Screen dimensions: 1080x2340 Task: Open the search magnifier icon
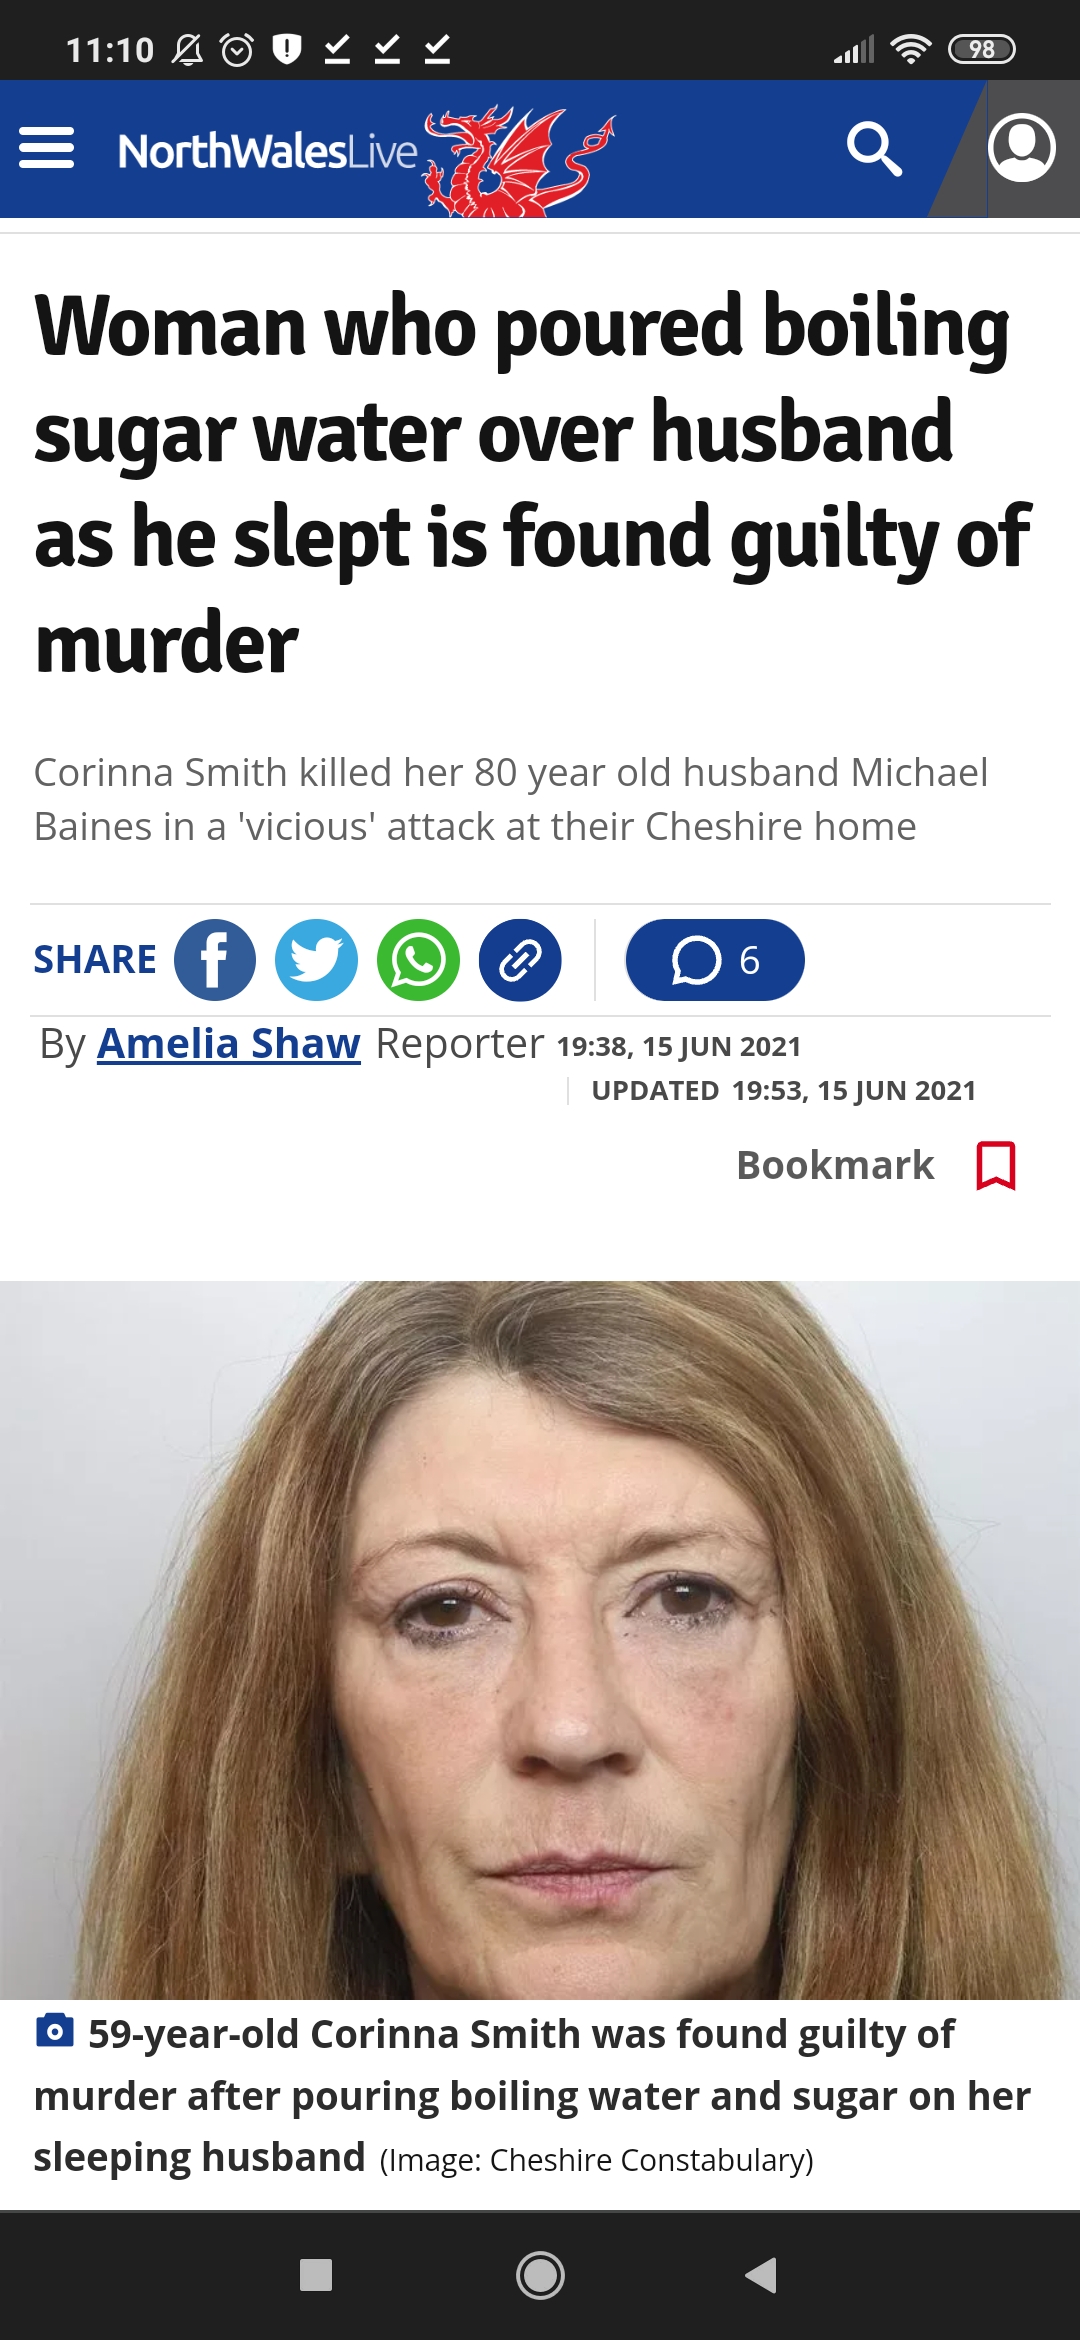pos(874,149)
